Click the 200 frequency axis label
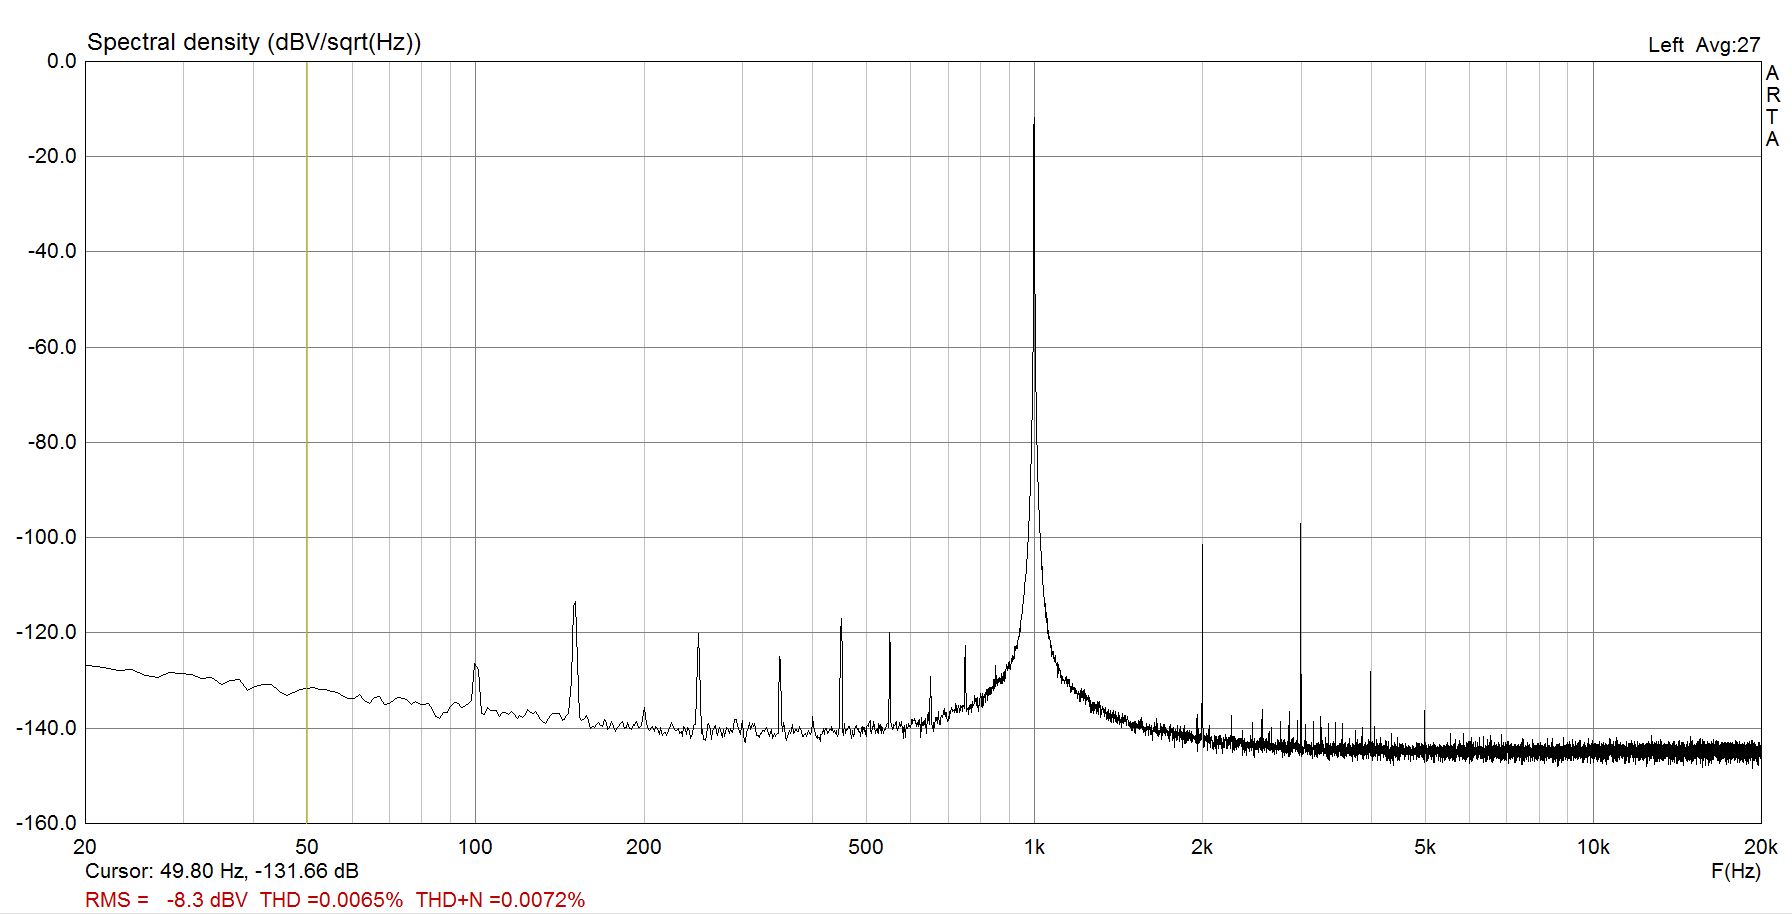This screenshot has width=1792, height=915. 643,847
